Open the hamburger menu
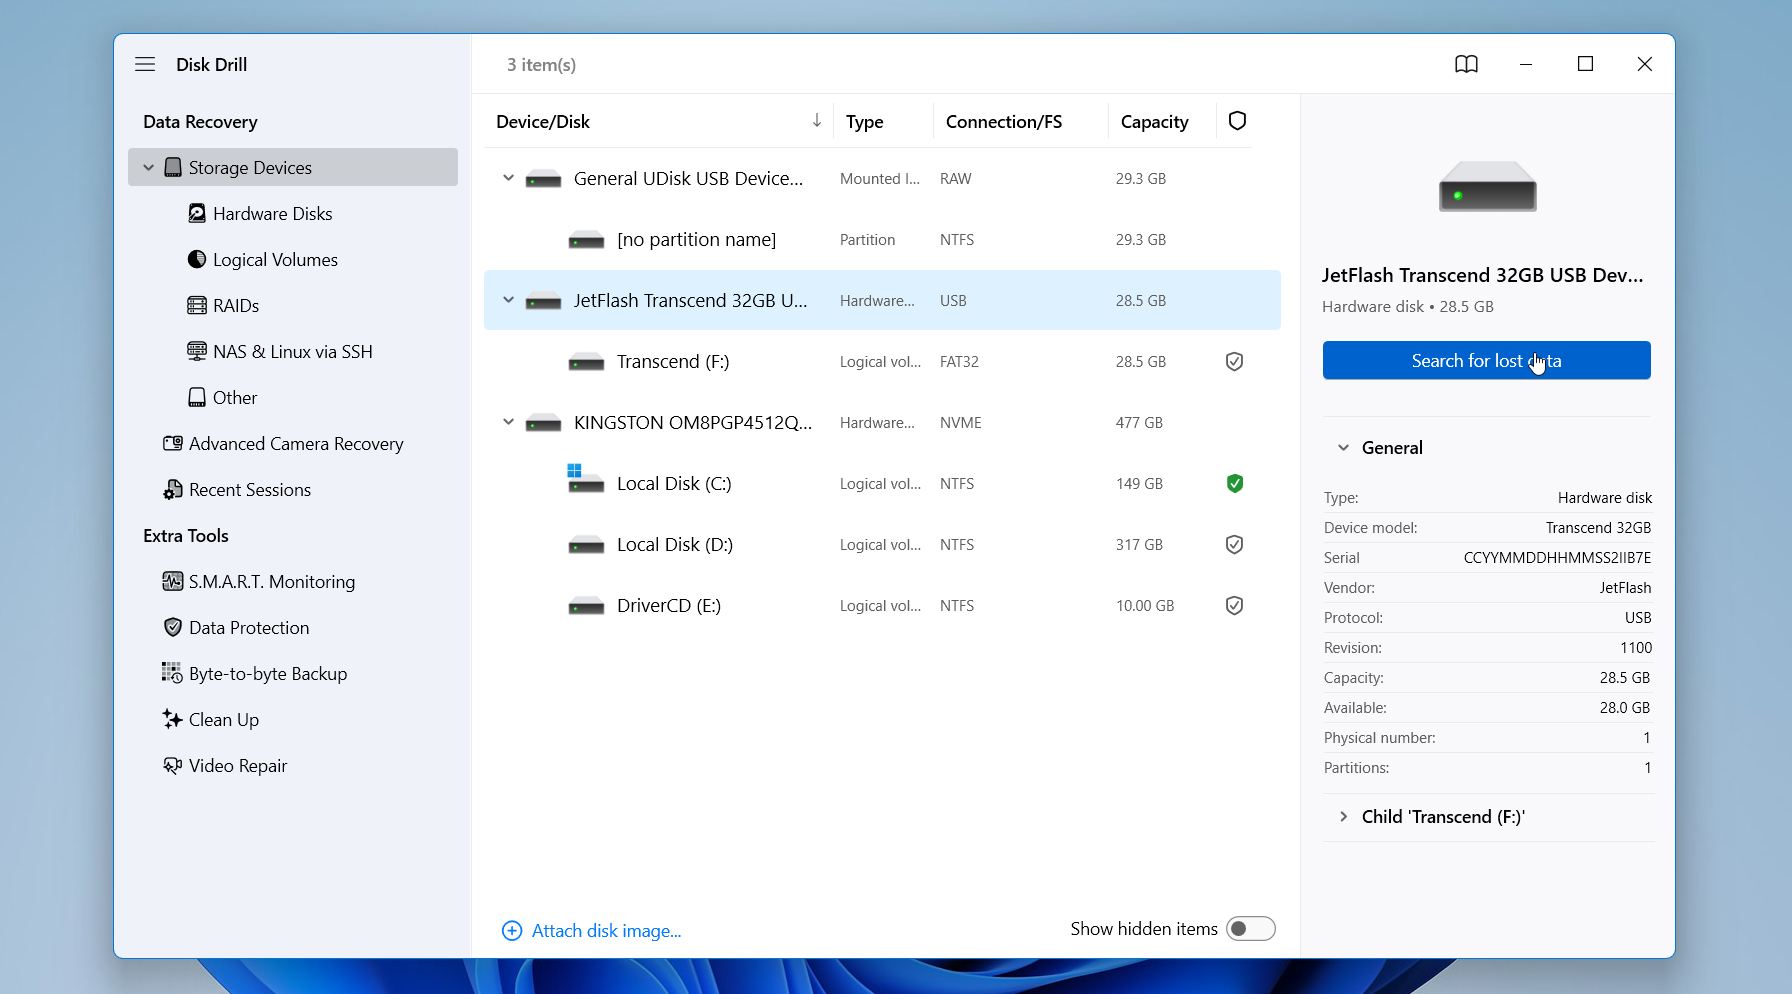The height and width of the screenshot is (994, 1792). coord(145,64)
